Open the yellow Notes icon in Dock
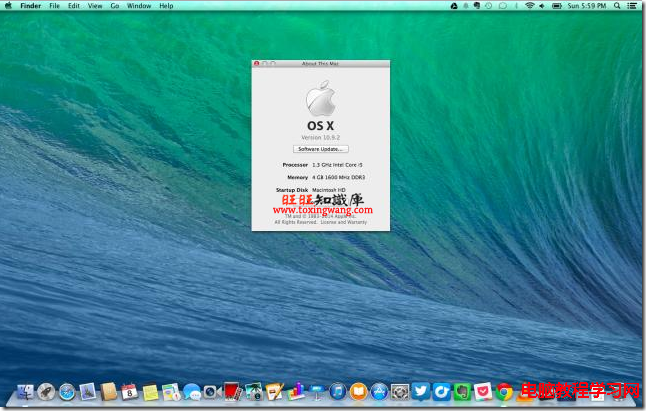The width and height of the screenshot is (646, 411). click(x=150, y=392)
